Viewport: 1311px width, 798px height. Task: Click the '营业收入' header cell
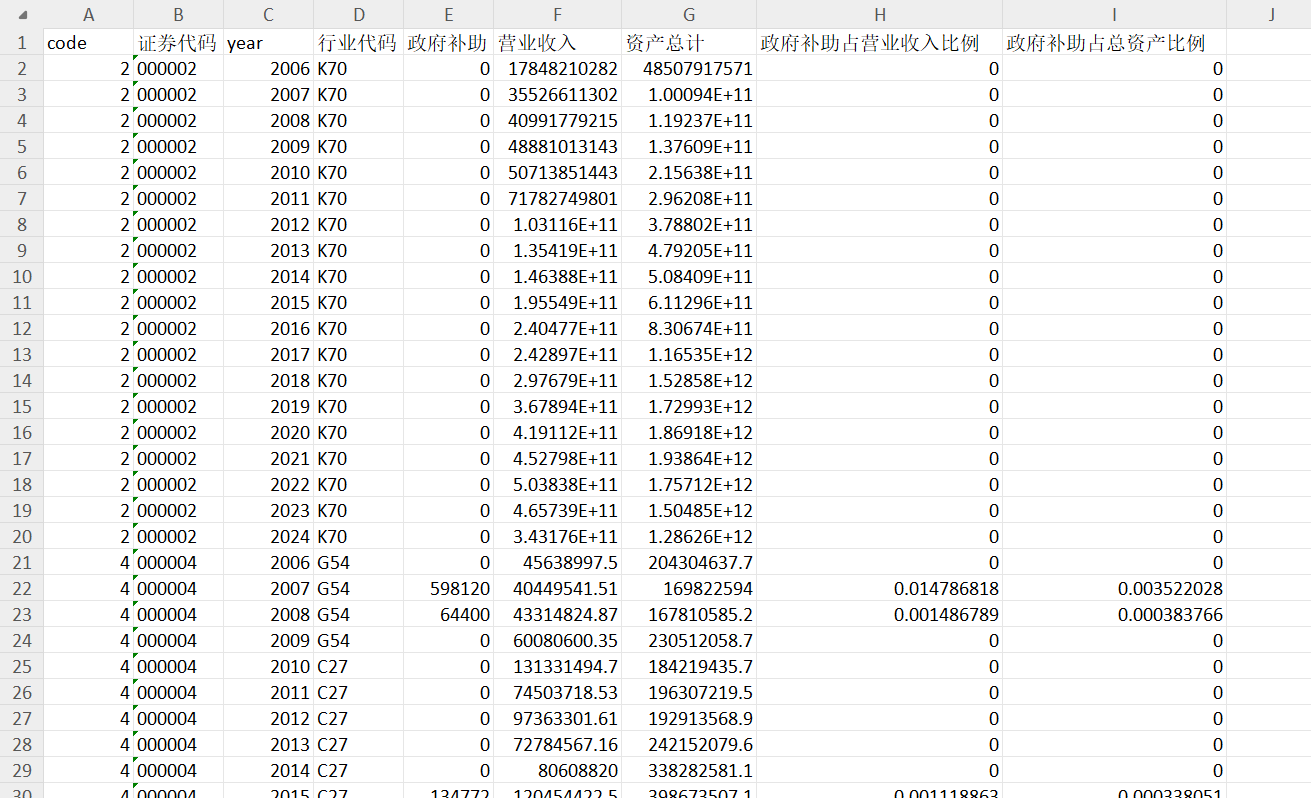(558, 43)
